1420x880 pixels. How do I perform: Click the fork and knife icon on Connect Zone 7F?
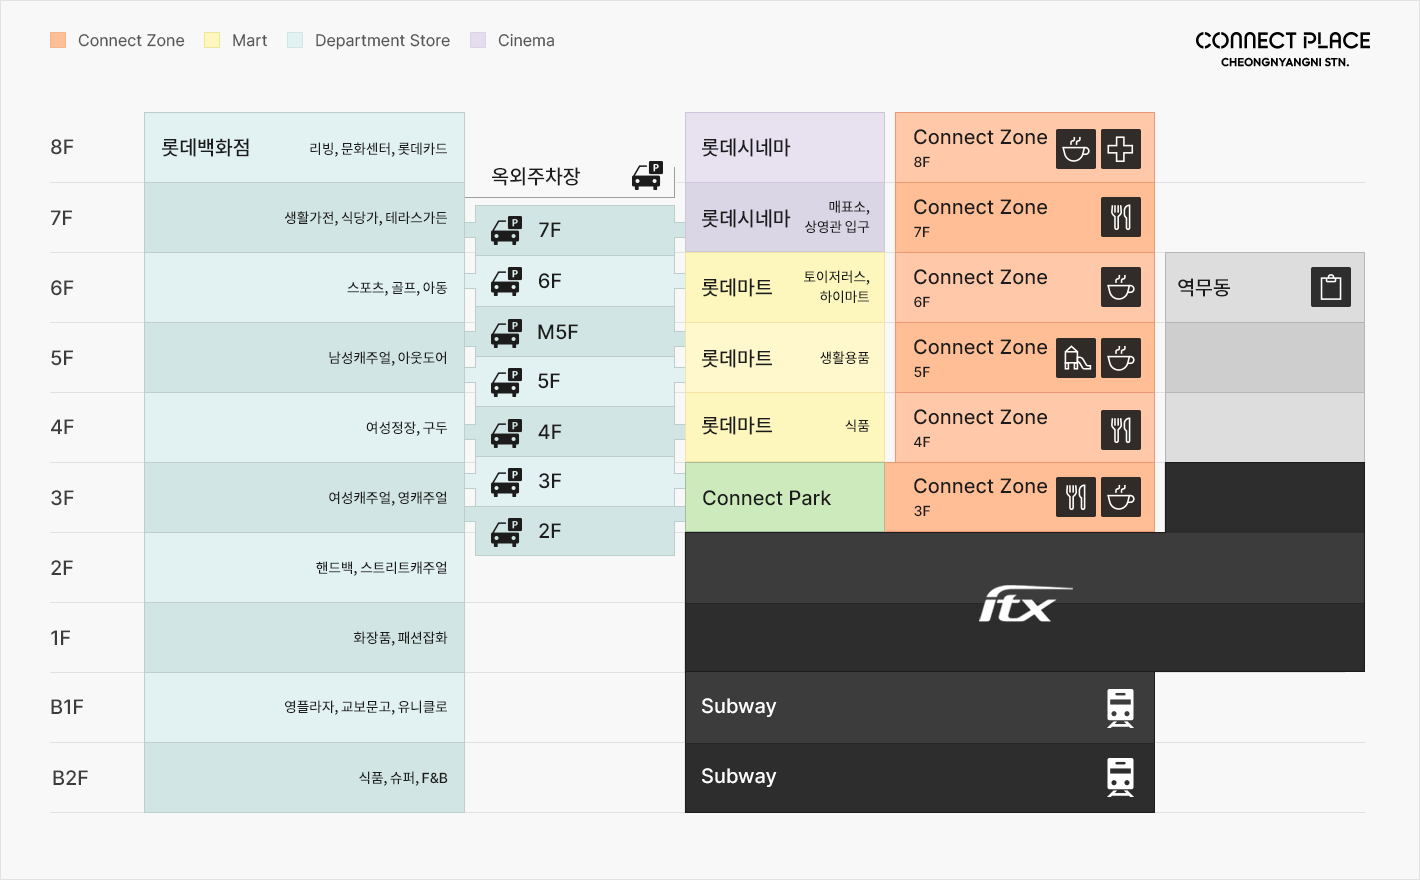coord(1121,217)
